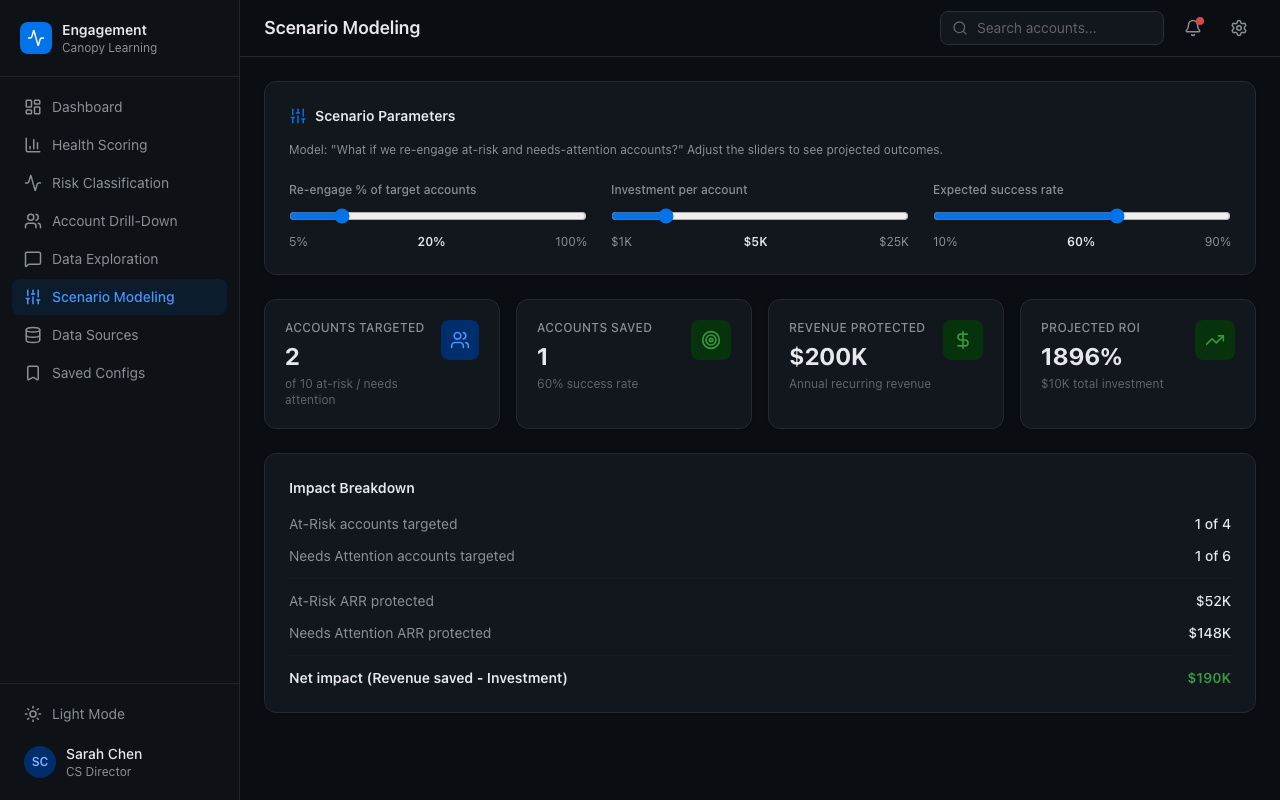Select the Risk Classification icon in the sidebar
Screen dimensions: 1280x800
(32, 182)
